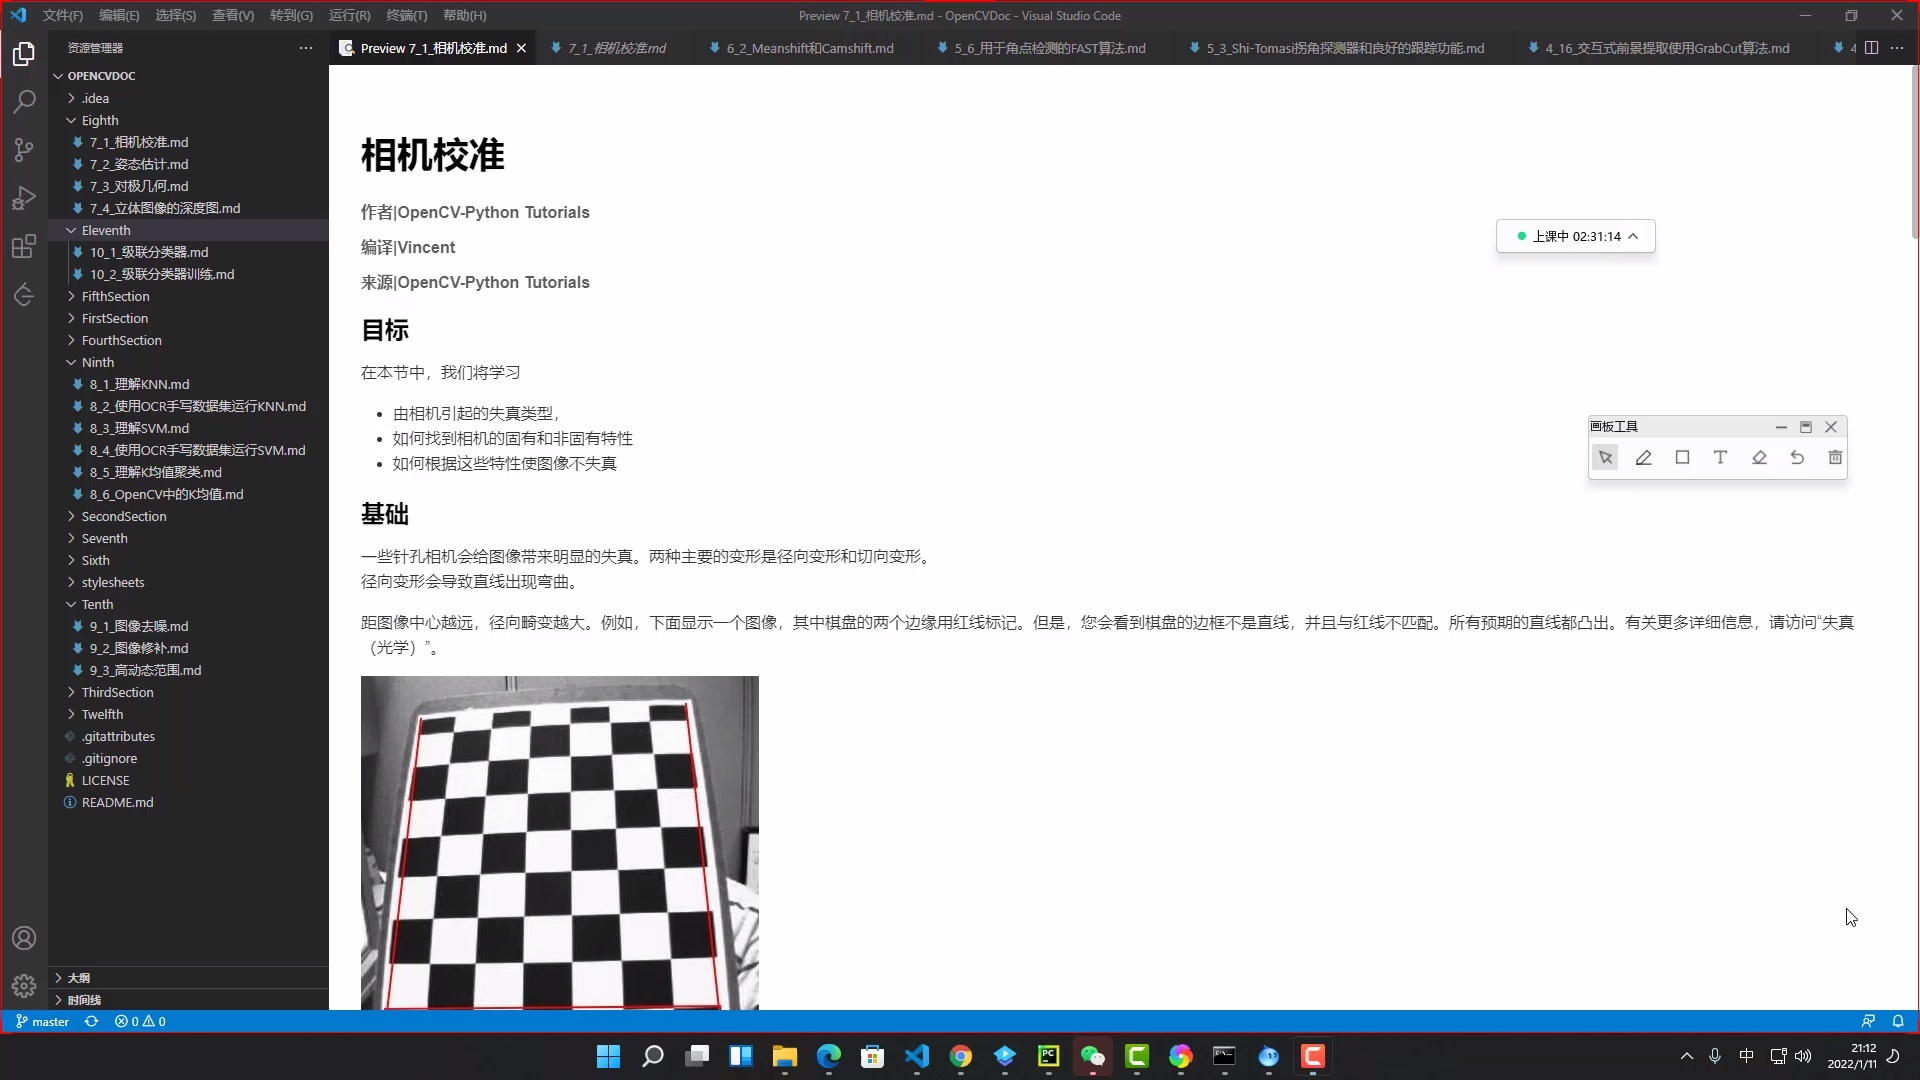Select the text tool in the drawing toolbar
1920x1080 pixels.
point(1720,457)
